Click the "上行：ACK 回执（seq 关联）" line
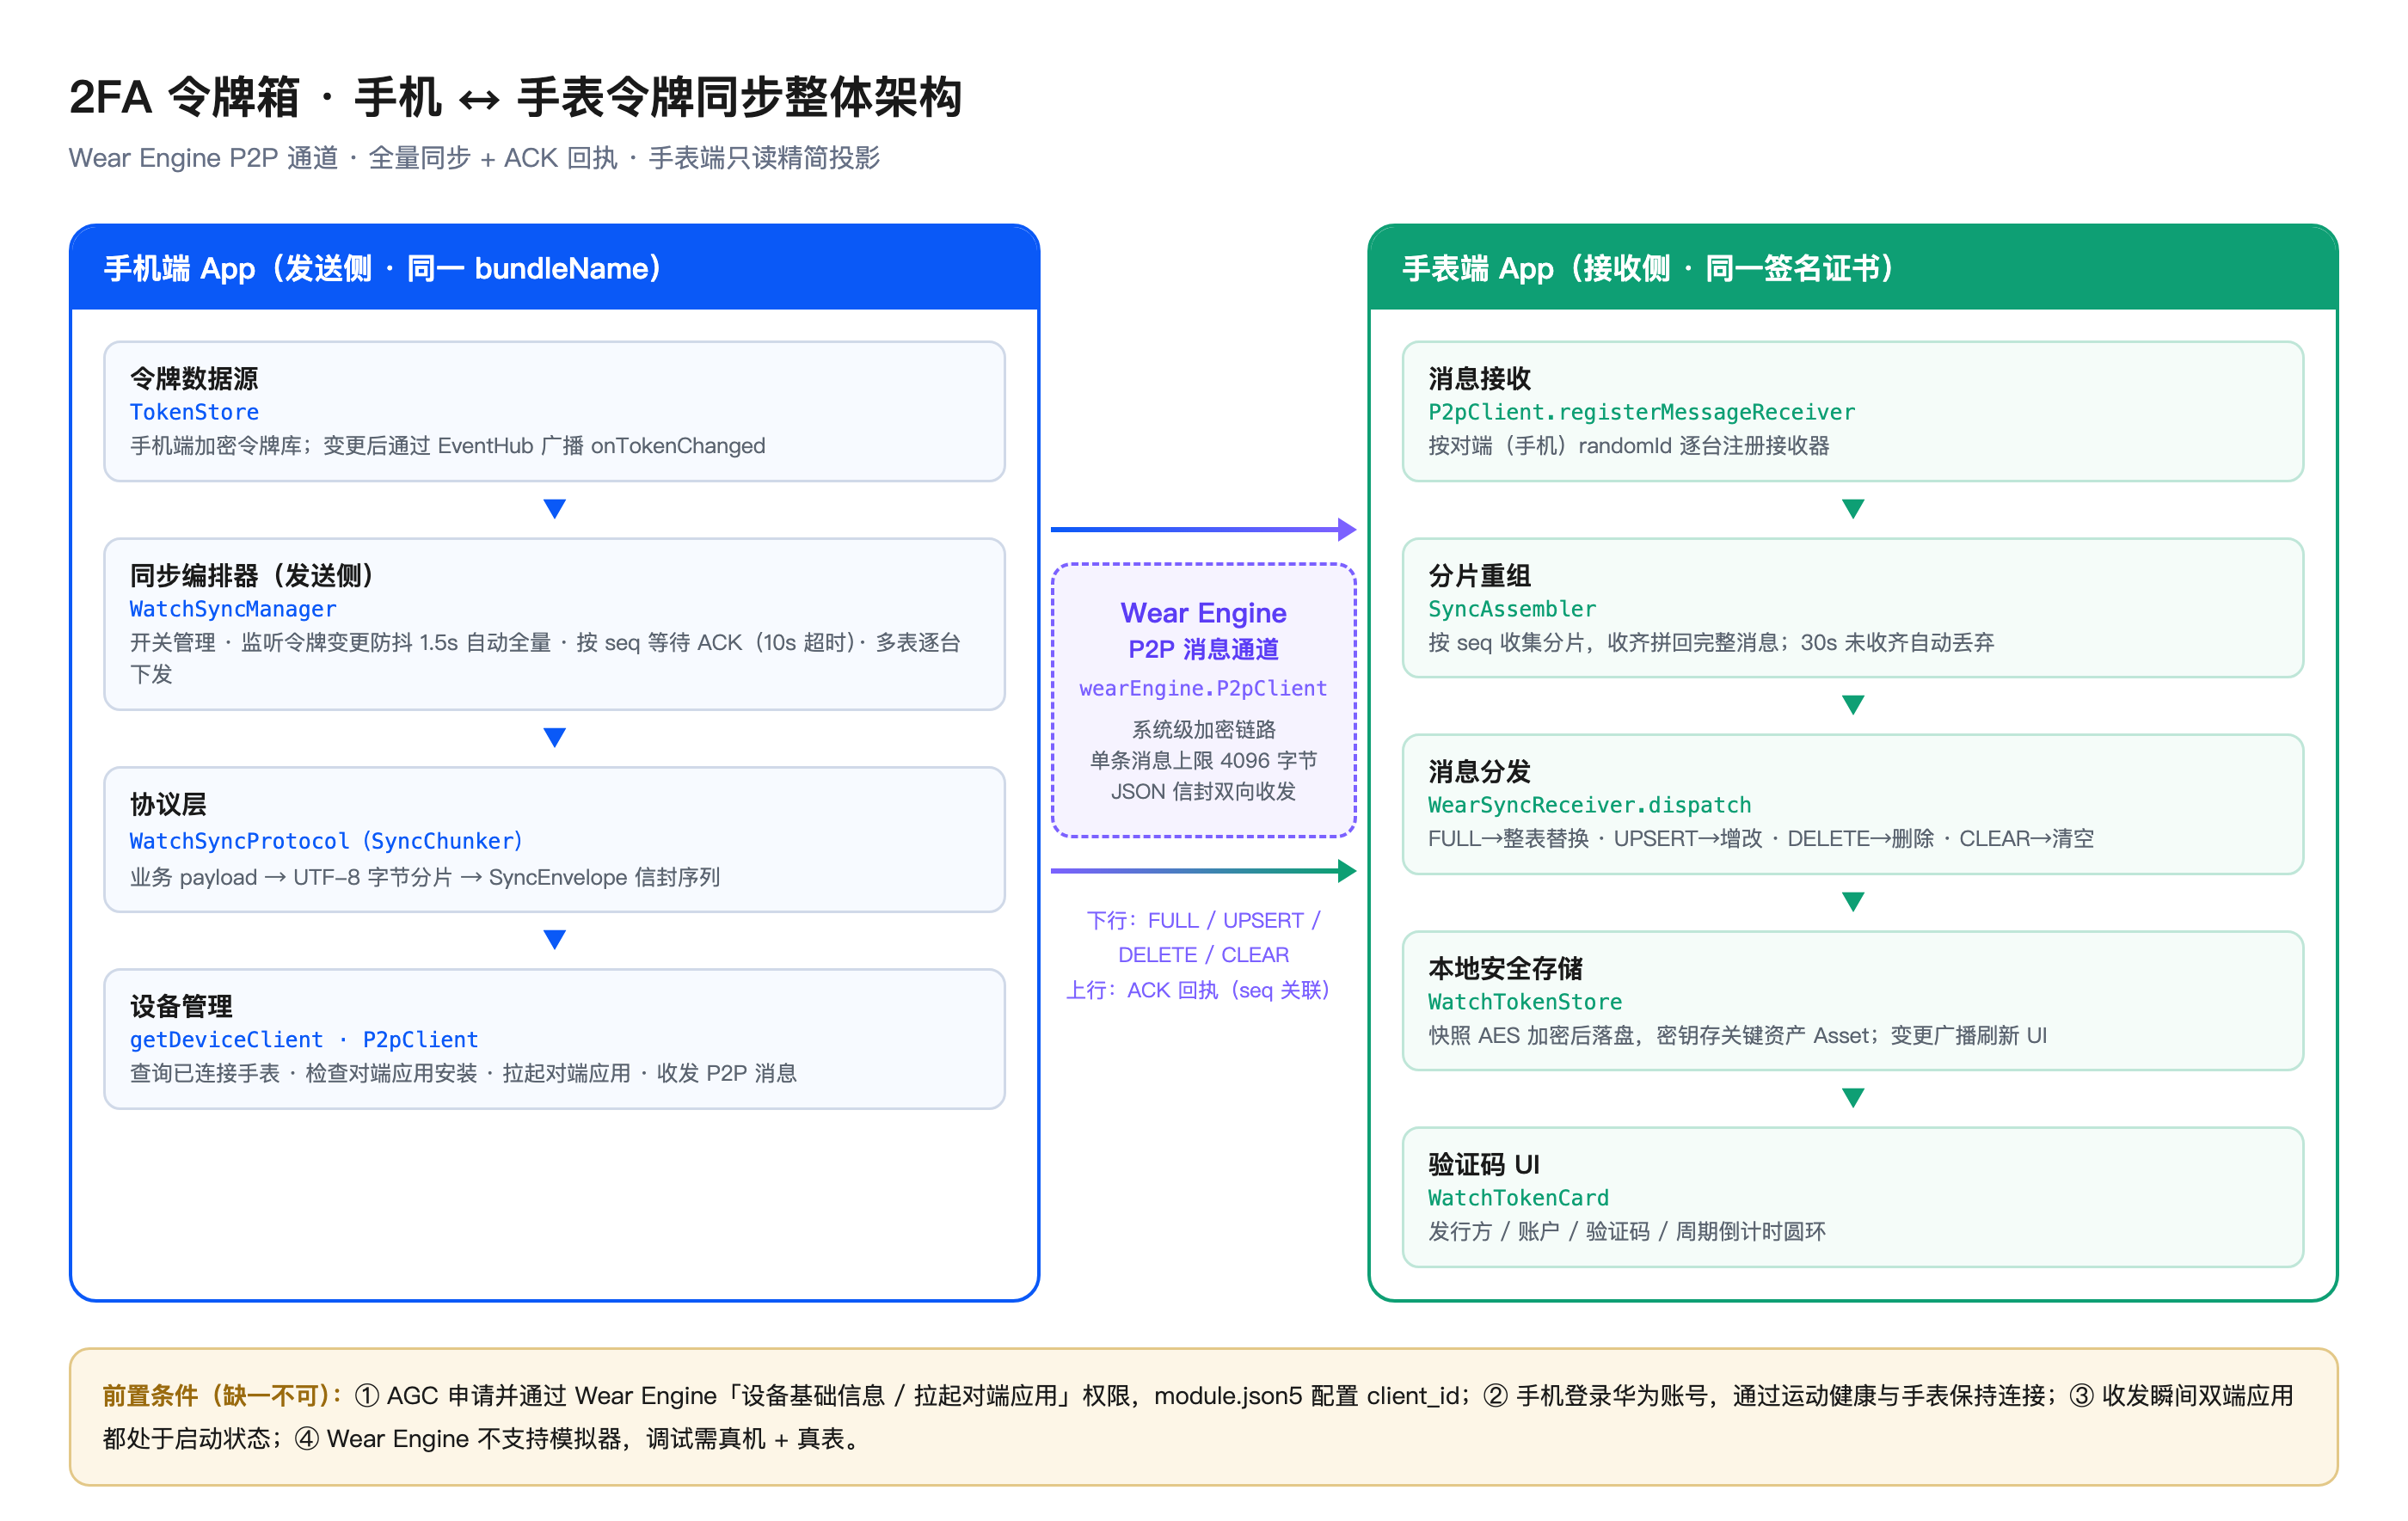Screen dimensions: 2408x1521 (1198, 990)
